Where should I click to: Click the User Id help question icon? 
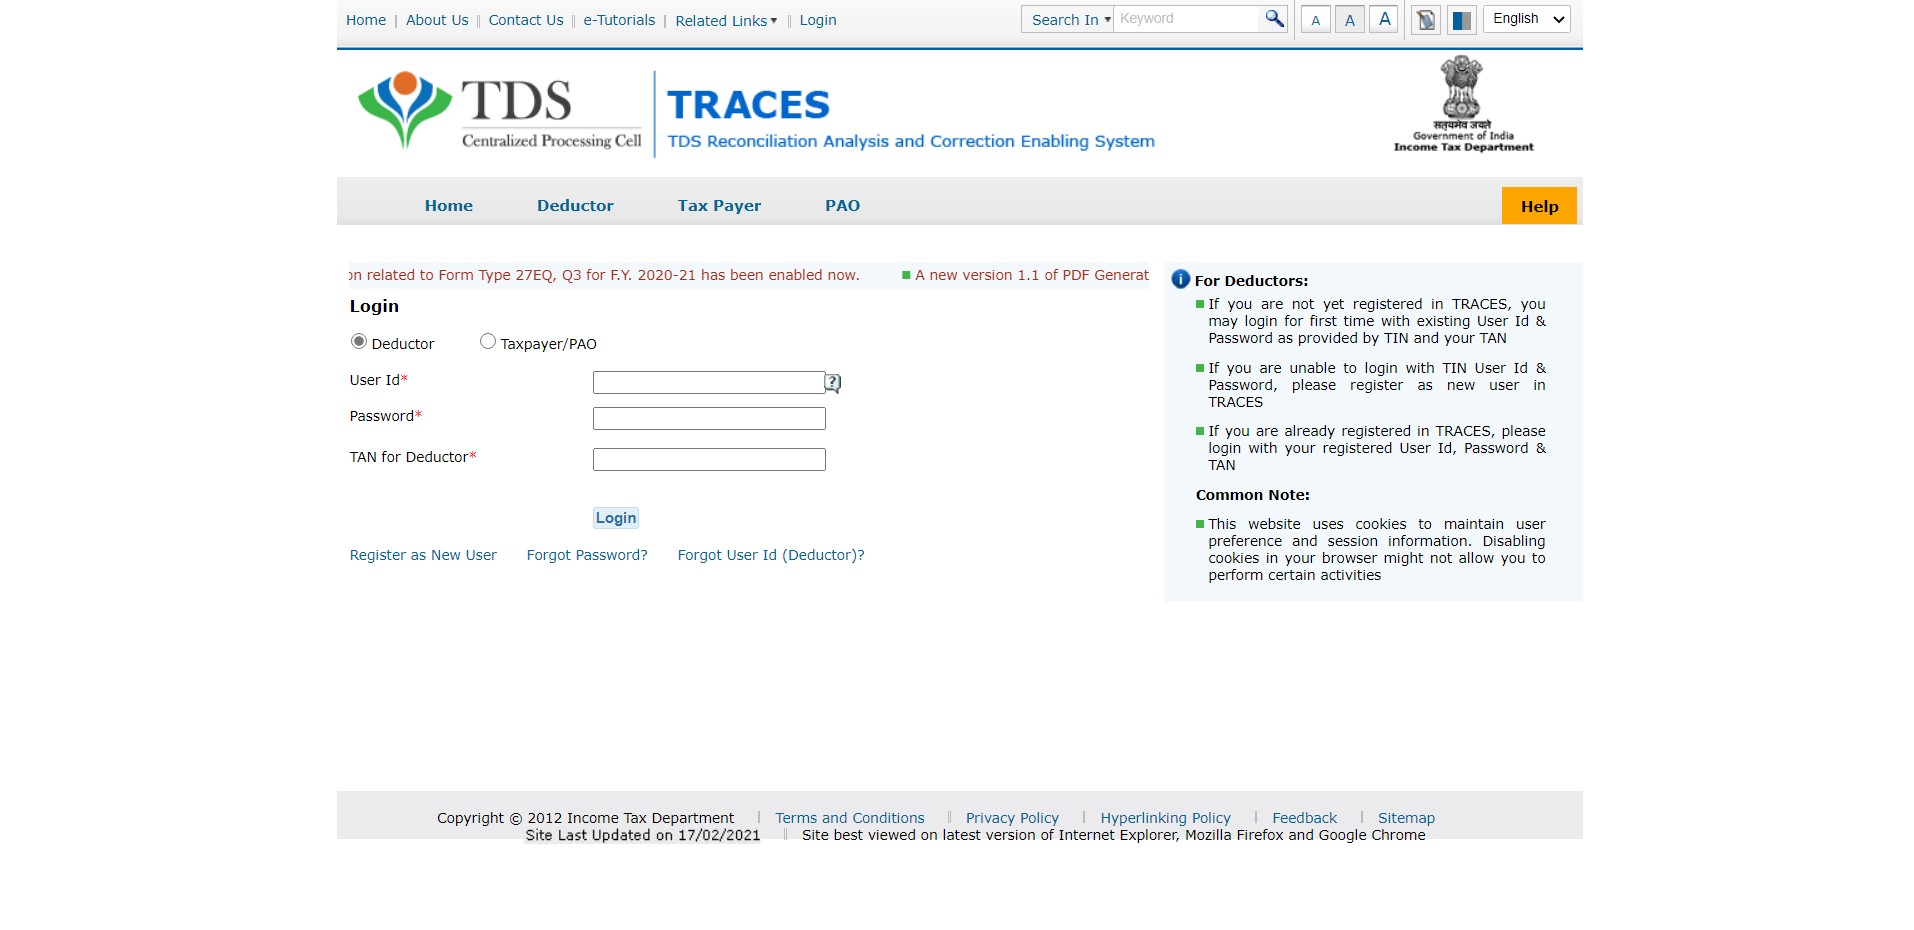(833, 383)
